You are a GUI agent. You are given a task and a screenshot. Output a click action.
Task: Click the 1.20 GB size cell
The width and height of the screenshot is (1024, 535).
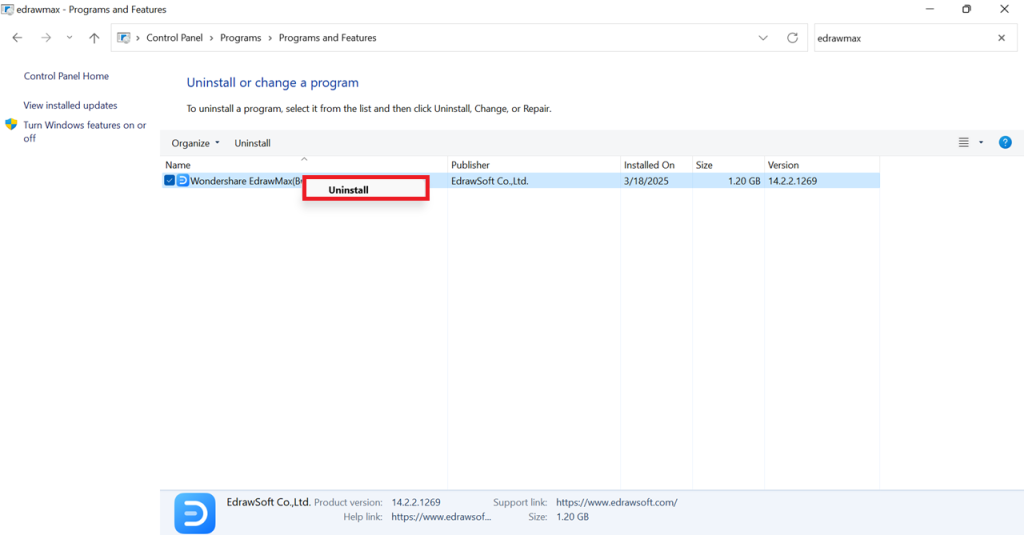(x=744, y=181)
